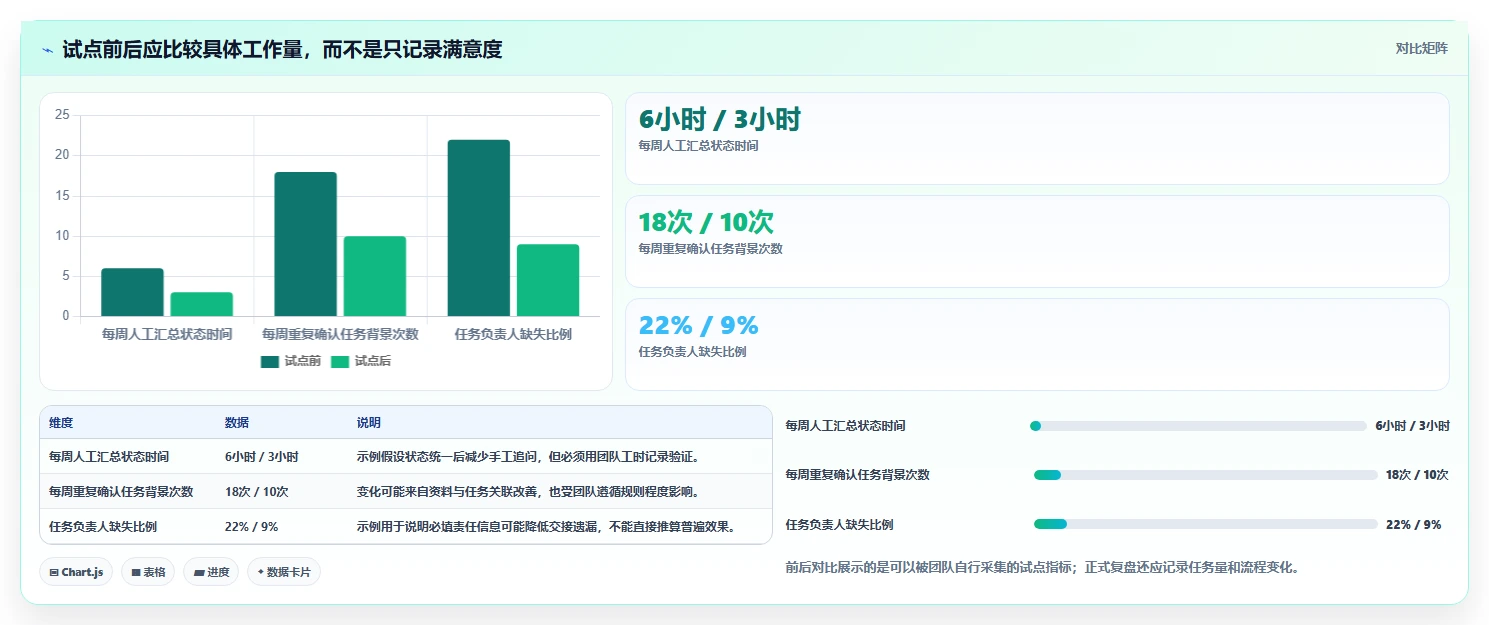1489x625 pixels.
Task: Click the footnote starting 前后对比展示的是
Action: (1042, 567)
